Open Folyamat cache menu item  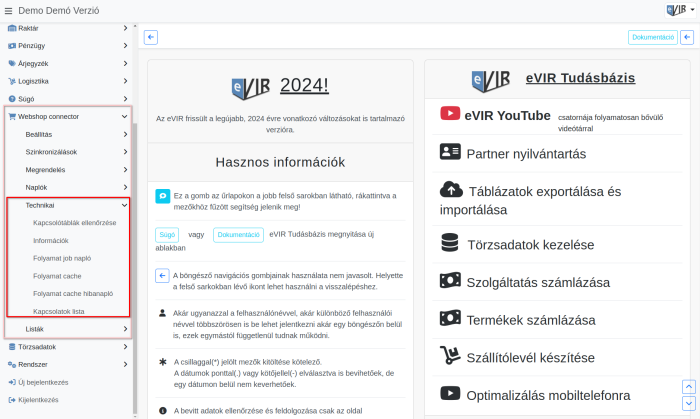click(57, 276)
